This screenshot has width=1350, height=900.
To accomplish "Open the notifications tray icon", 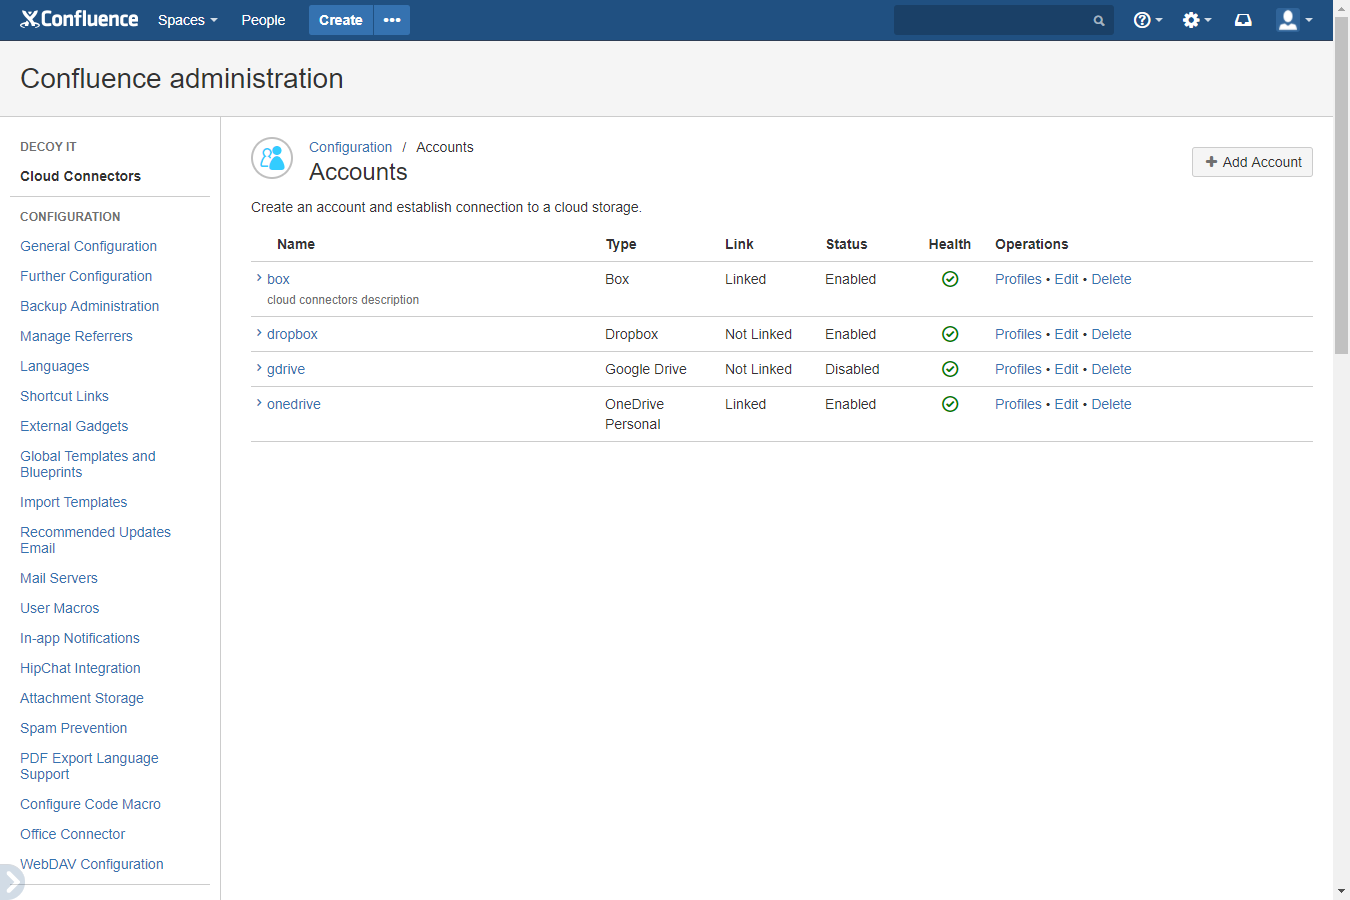I will 1243,20.
